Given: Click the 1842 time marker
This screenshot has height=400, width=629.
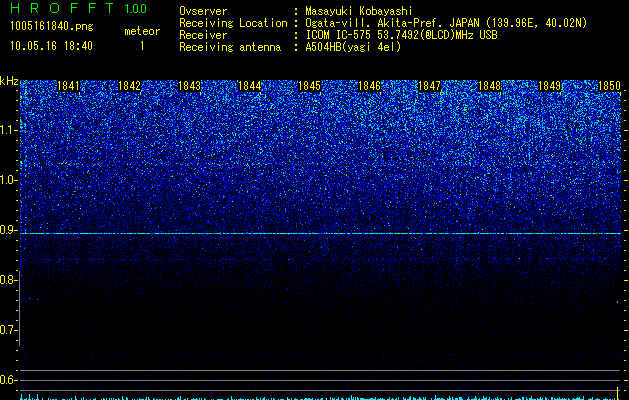Looking at the screenshot, I should (130, 86).
